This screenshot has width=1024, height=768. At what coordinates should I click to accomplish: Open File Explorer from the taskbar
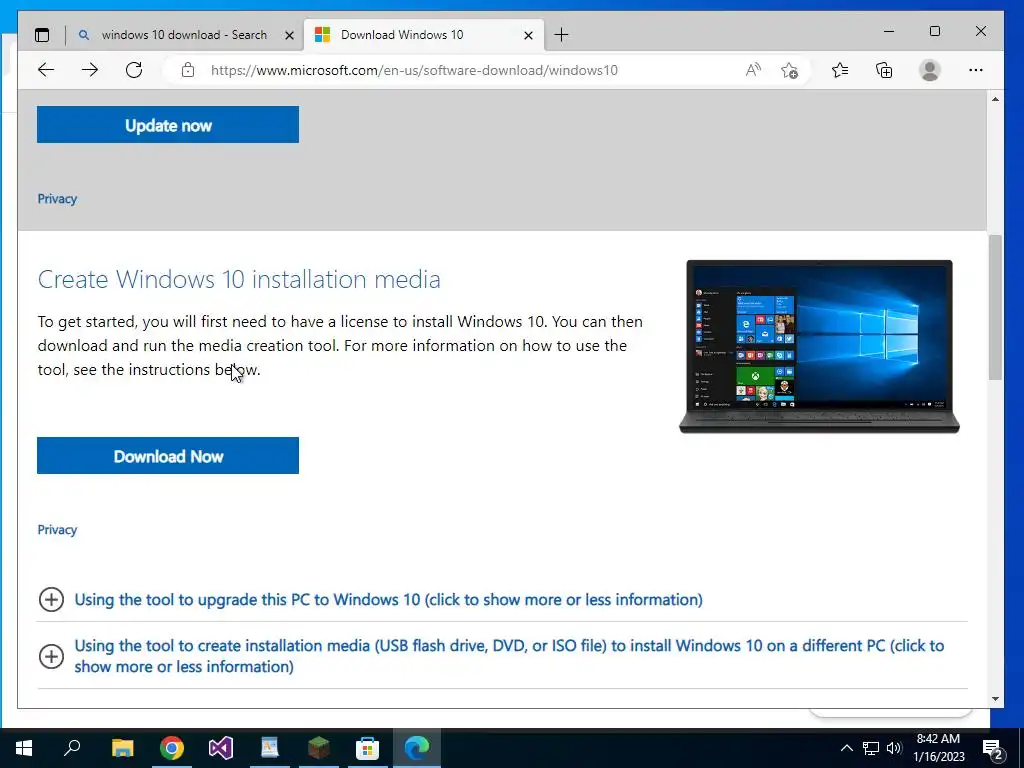pyautogui.click(x=122, y=748)
